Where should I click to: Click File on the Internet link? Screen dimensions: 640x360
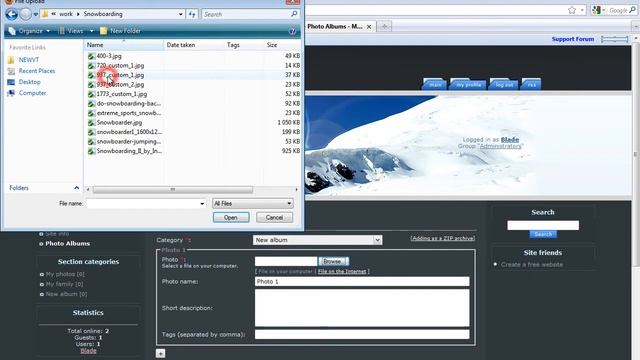(x=342, y=271)
